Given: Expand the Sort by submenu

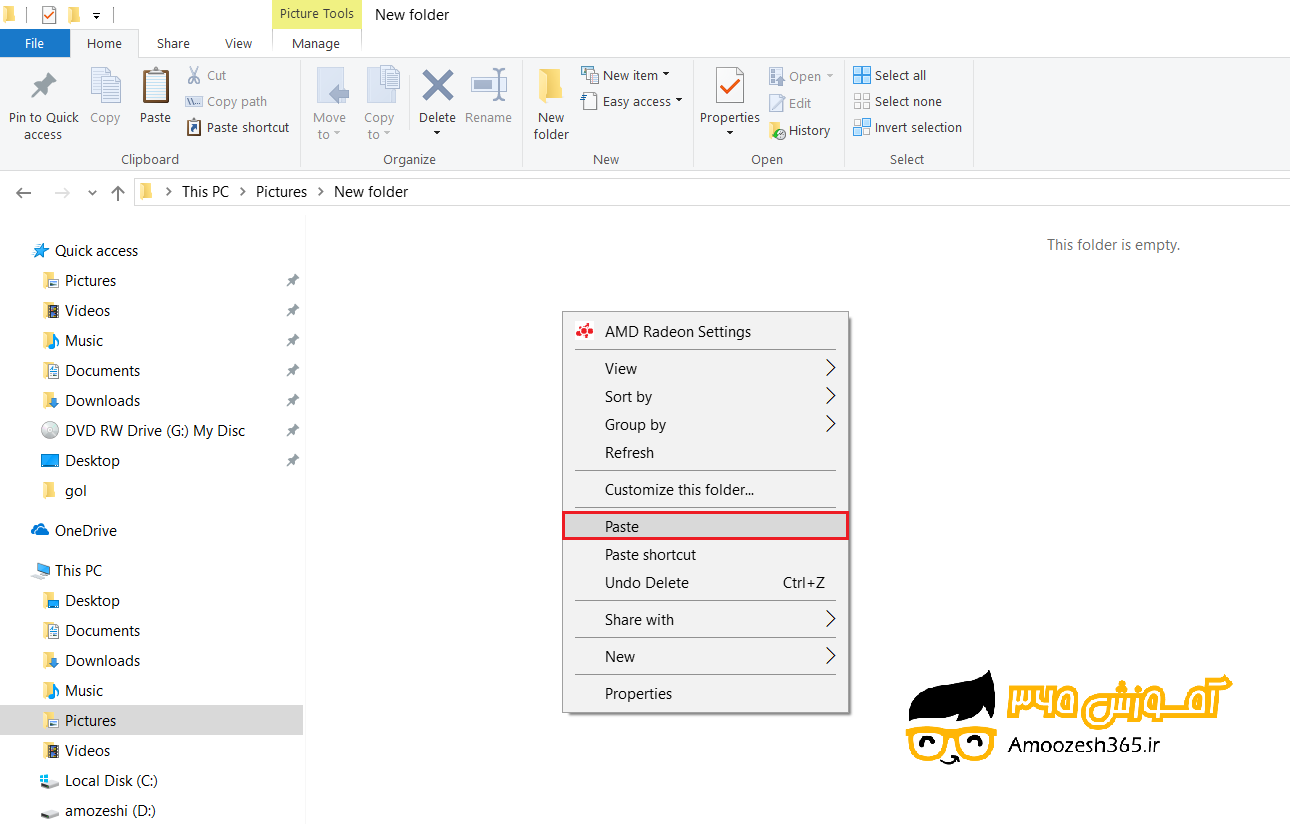Looking at the screenshot, I should click(x=628, y=396).
